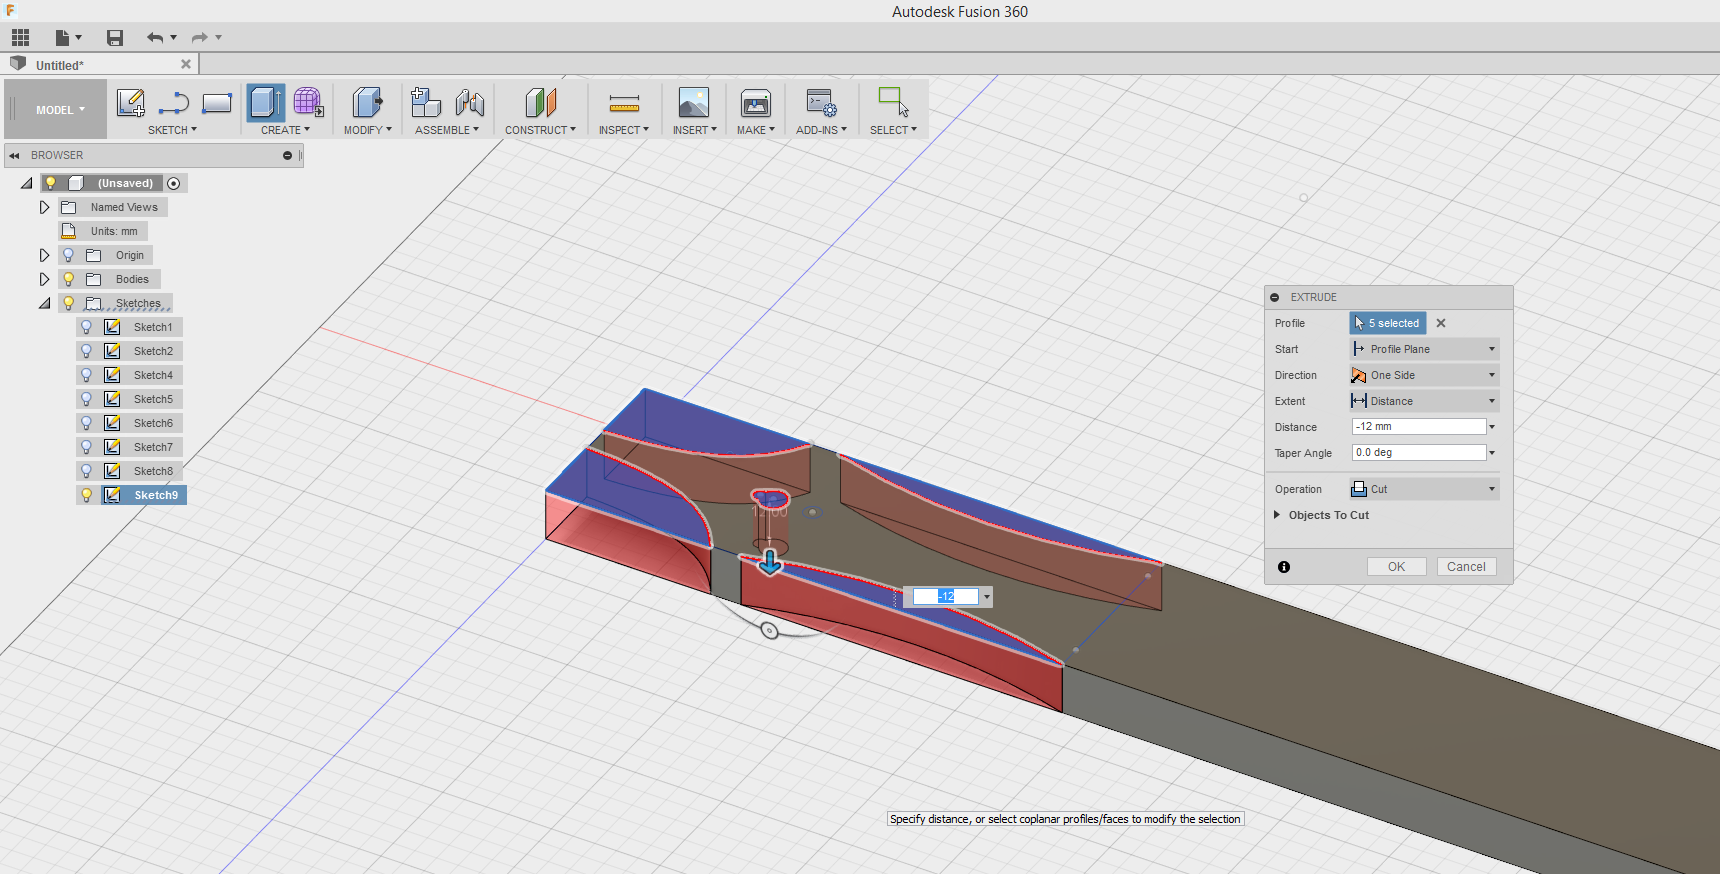Click OK in the Extrude dialog
The width and height of the screenshot is (1720, 874).
1396,567
